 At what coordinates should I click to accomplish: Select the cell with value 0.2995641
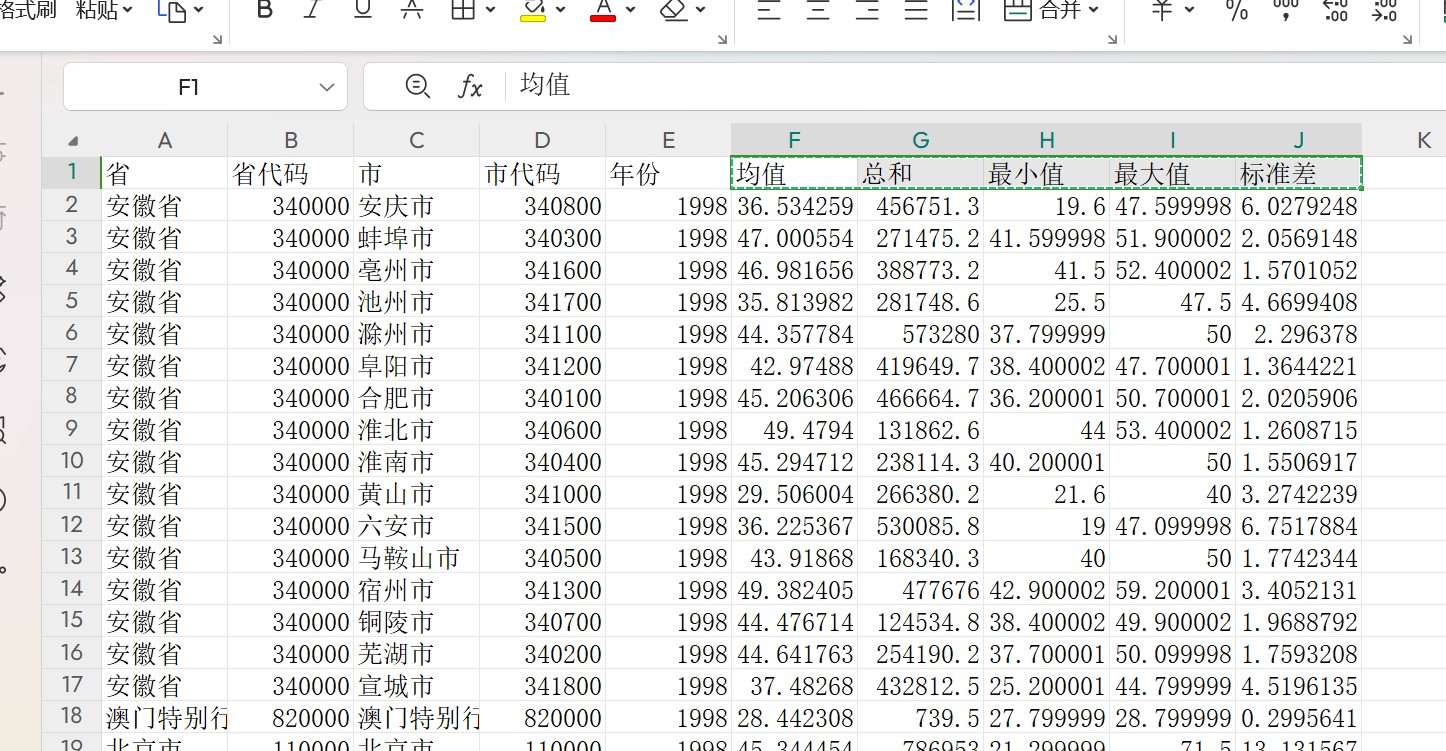pos(1298,717)
